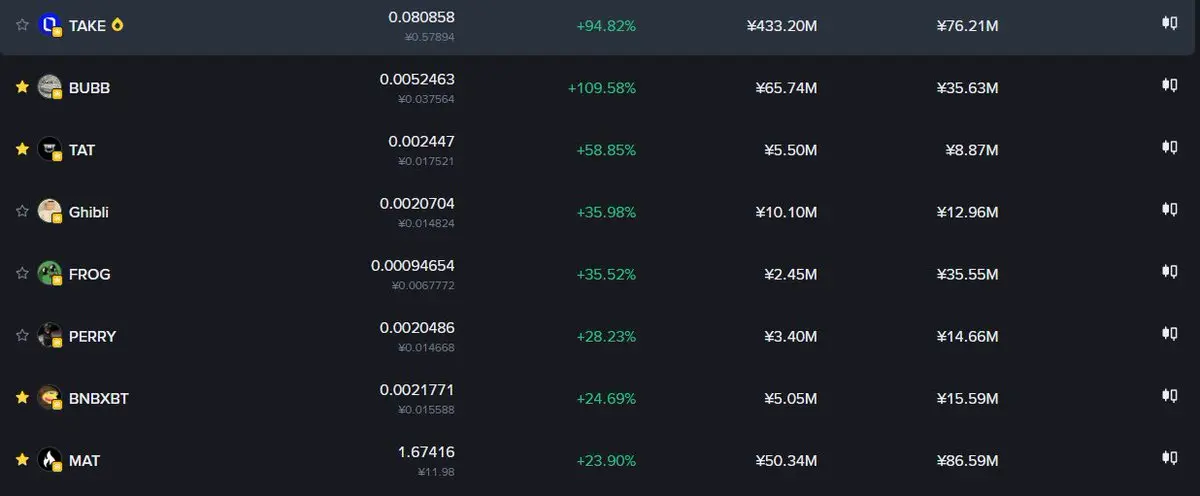1200x496 pixels.
Task: Click the MAT token logo
Action: click(x=50, y=460)
